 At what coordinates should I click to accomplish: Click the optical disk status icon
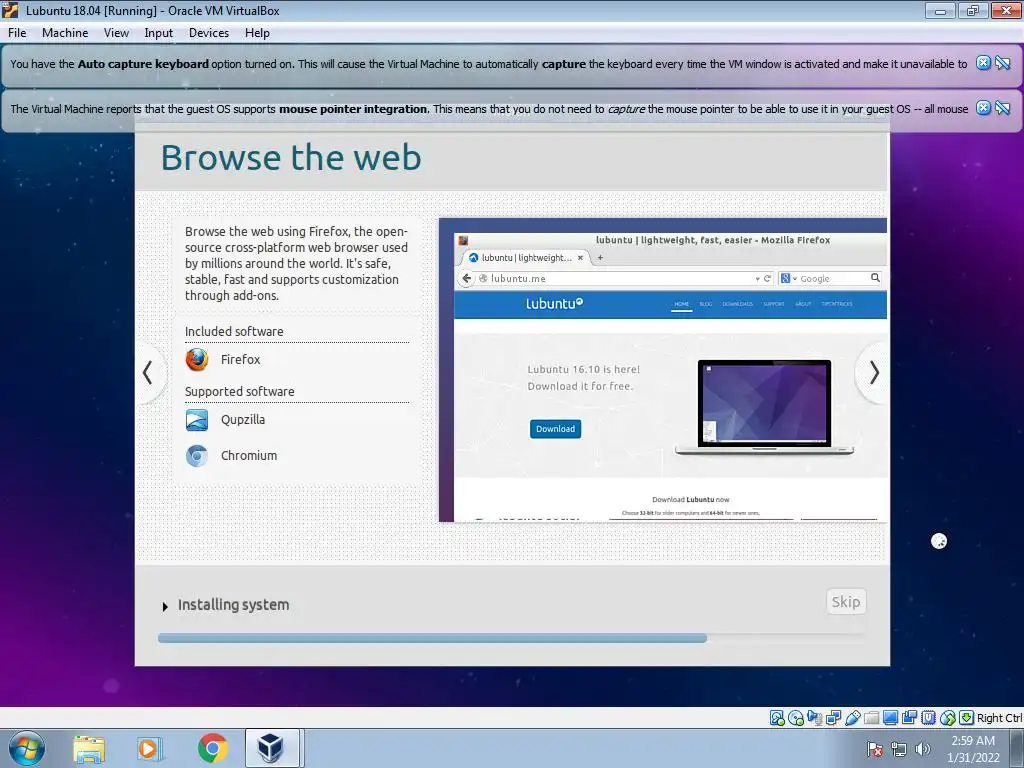pyautogui.click(x=795, y=718)
